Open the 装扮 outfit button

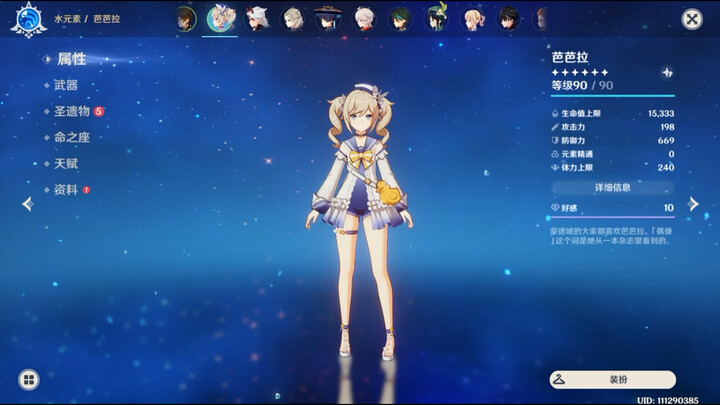pyautogui.click(x=613, y=380)
